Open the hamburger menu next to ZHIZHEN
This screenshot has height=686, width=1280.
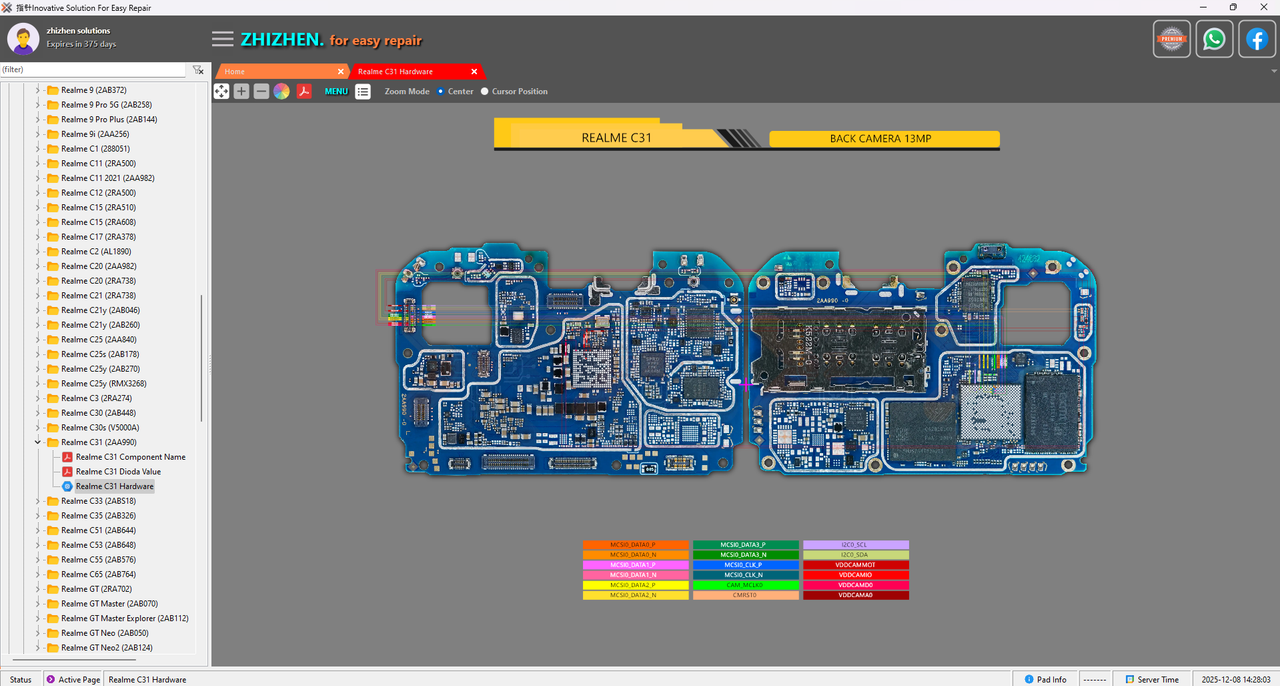[x=223, y=39]
